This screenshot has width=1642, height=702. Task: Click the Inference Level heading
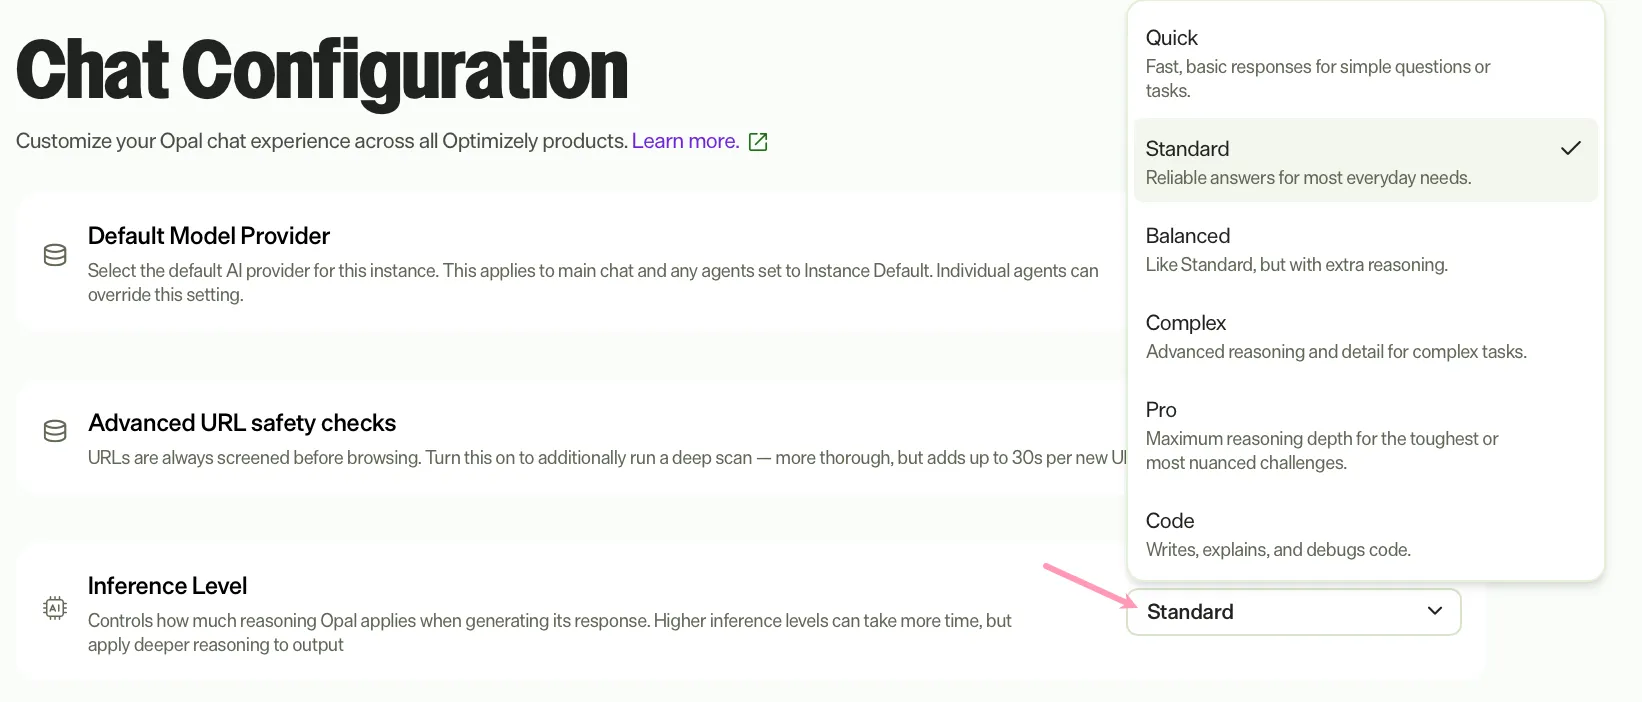(x=167, y=586)
